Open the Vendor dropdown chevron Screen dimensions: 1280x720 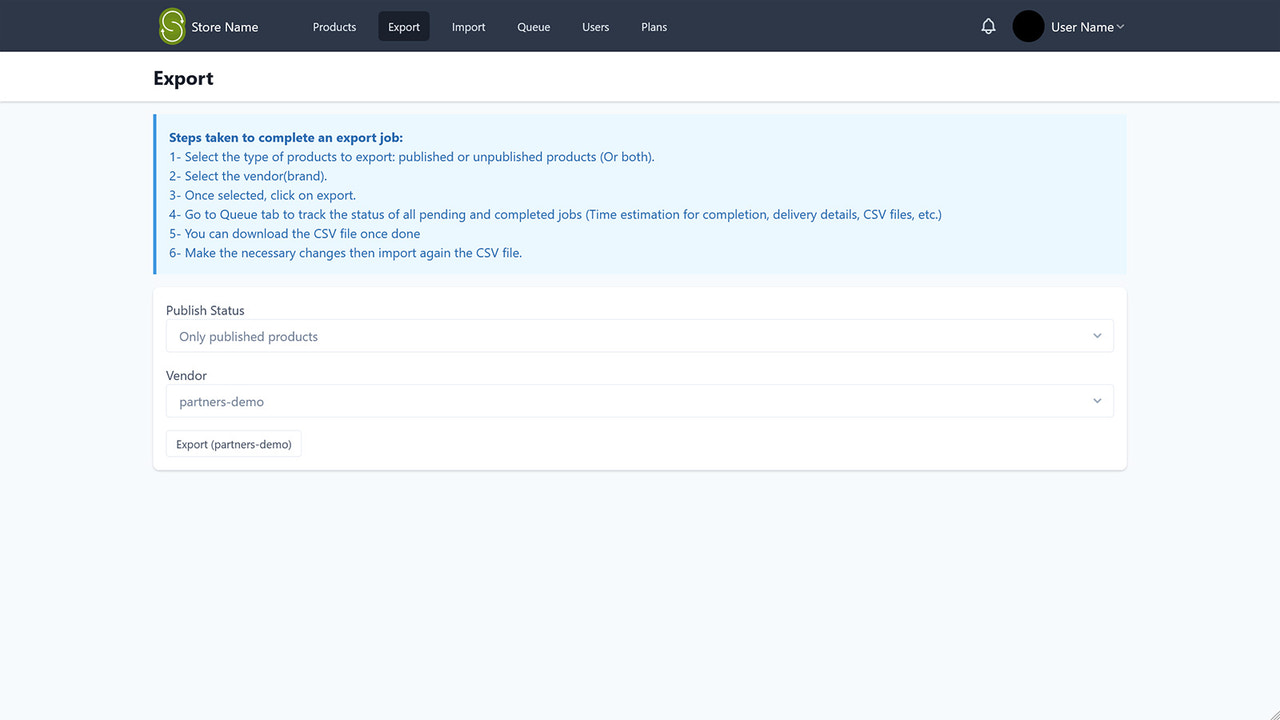[1097, 400]
